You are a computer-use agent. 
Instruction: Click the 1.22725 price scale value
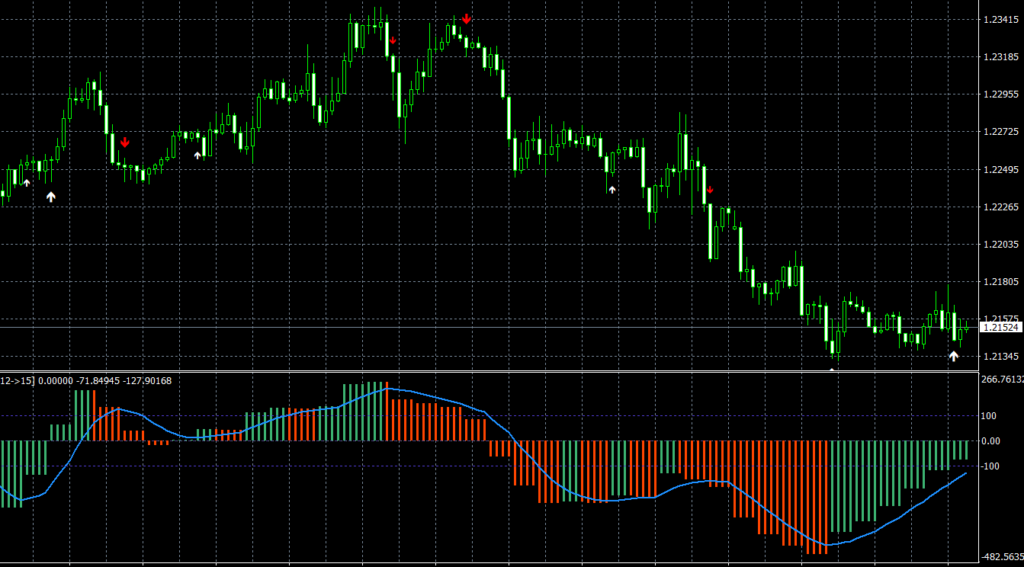point(1002,133)
